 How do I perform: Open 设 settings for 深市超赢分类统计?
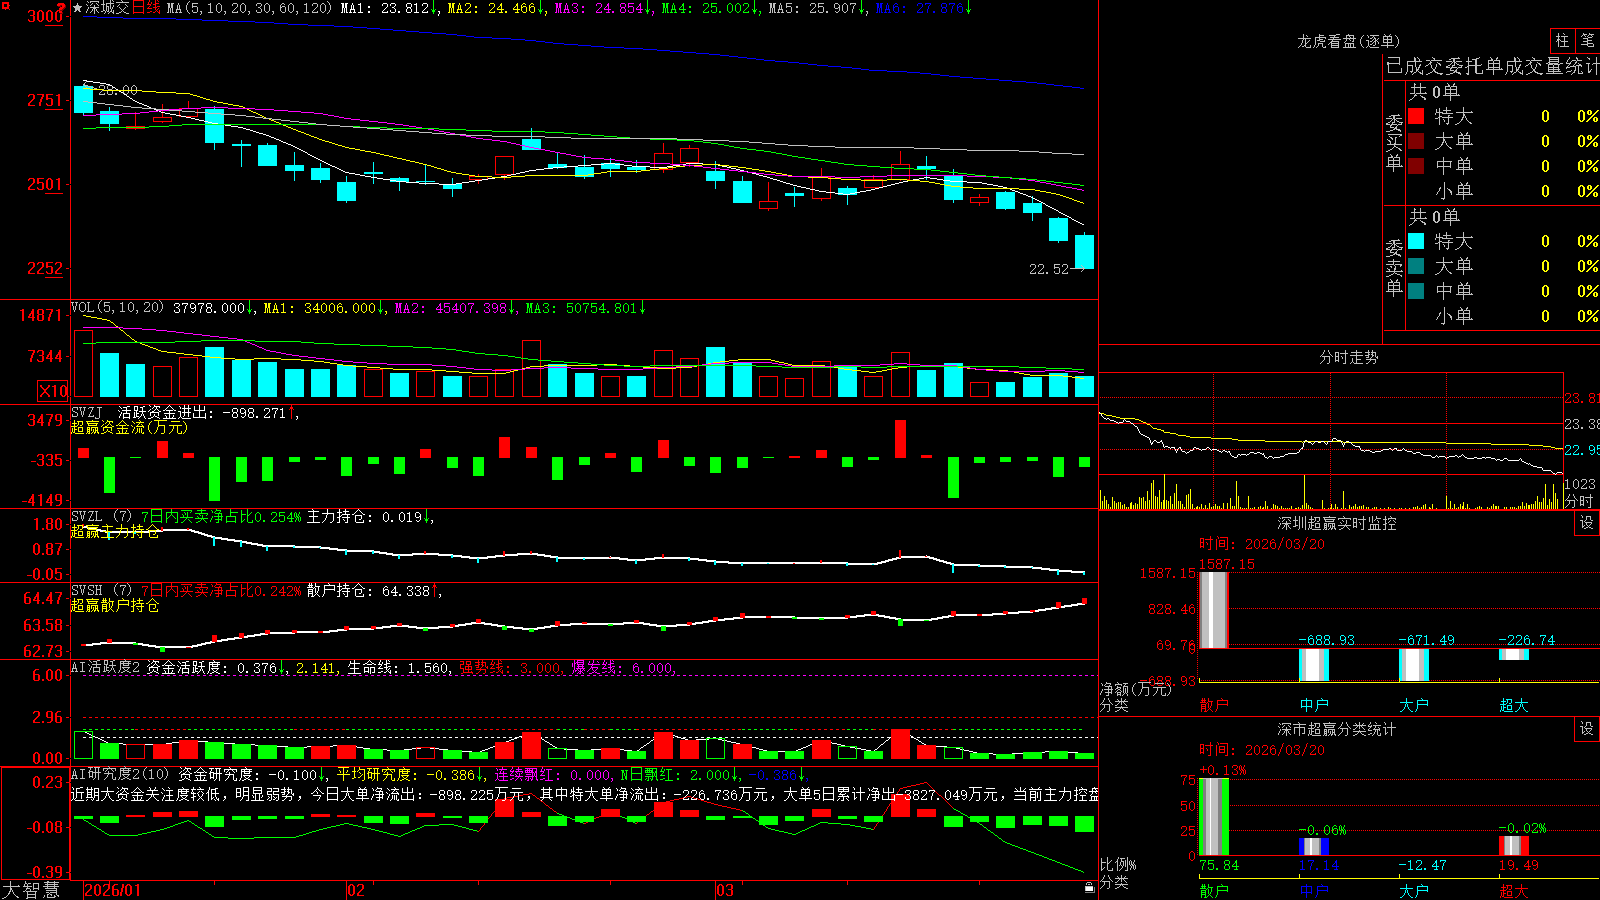[x=1586, y=729]
